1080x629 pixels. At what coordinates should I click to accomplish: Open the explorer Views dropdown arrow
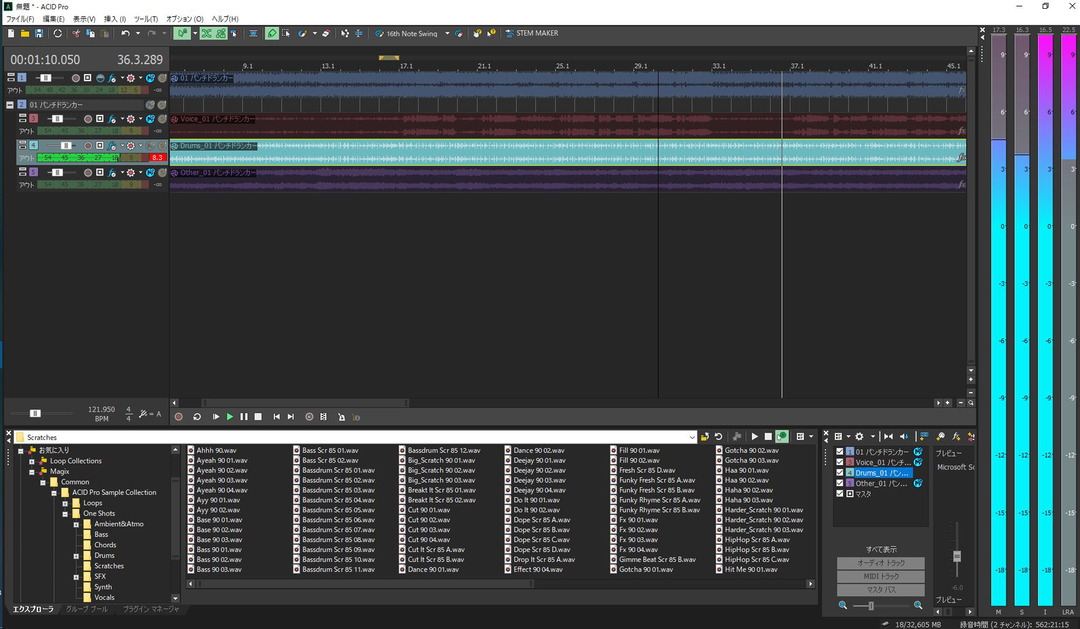(x=811, y=437)
